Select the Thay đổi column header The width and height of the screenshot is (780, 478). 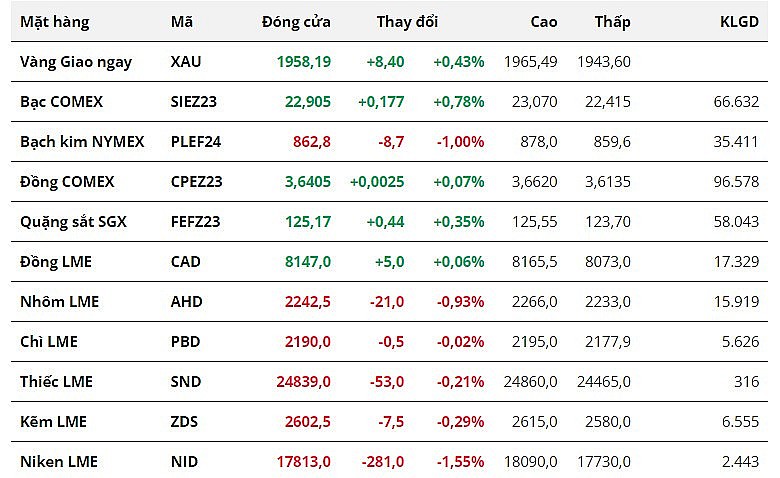click(407, 22)
